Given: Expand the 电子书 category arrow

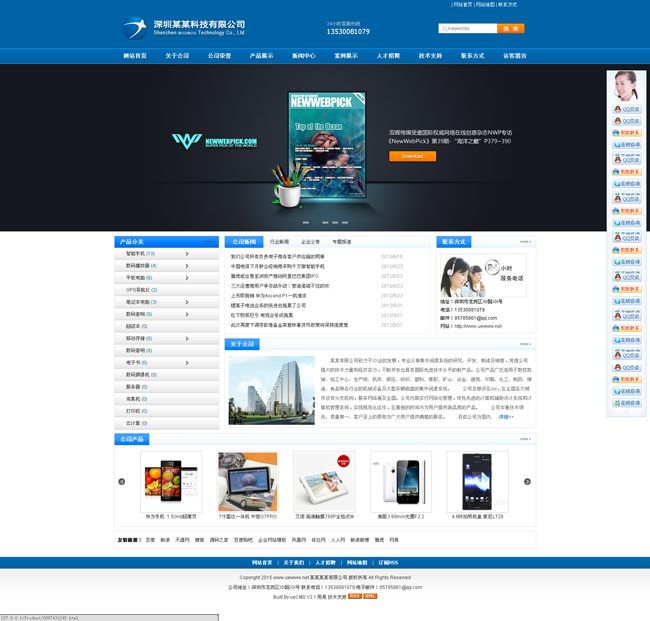Looking at the screenshot, I should (187, 363).
